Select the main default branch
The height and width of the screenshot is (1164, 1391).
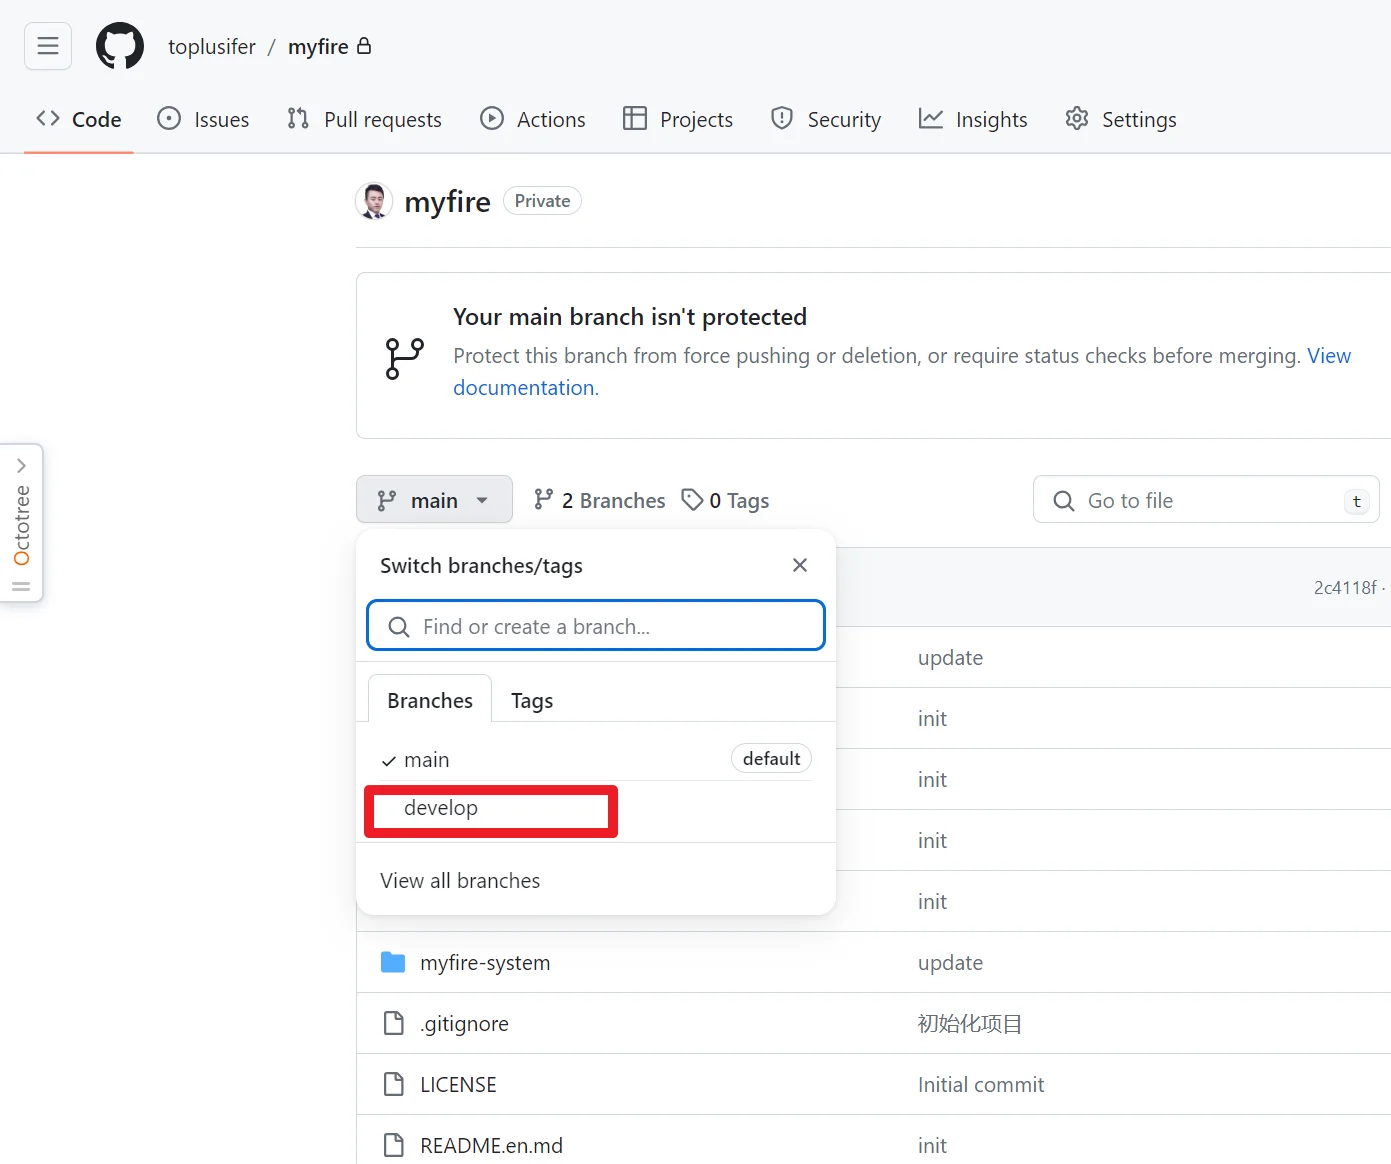(x=427, y=760)
